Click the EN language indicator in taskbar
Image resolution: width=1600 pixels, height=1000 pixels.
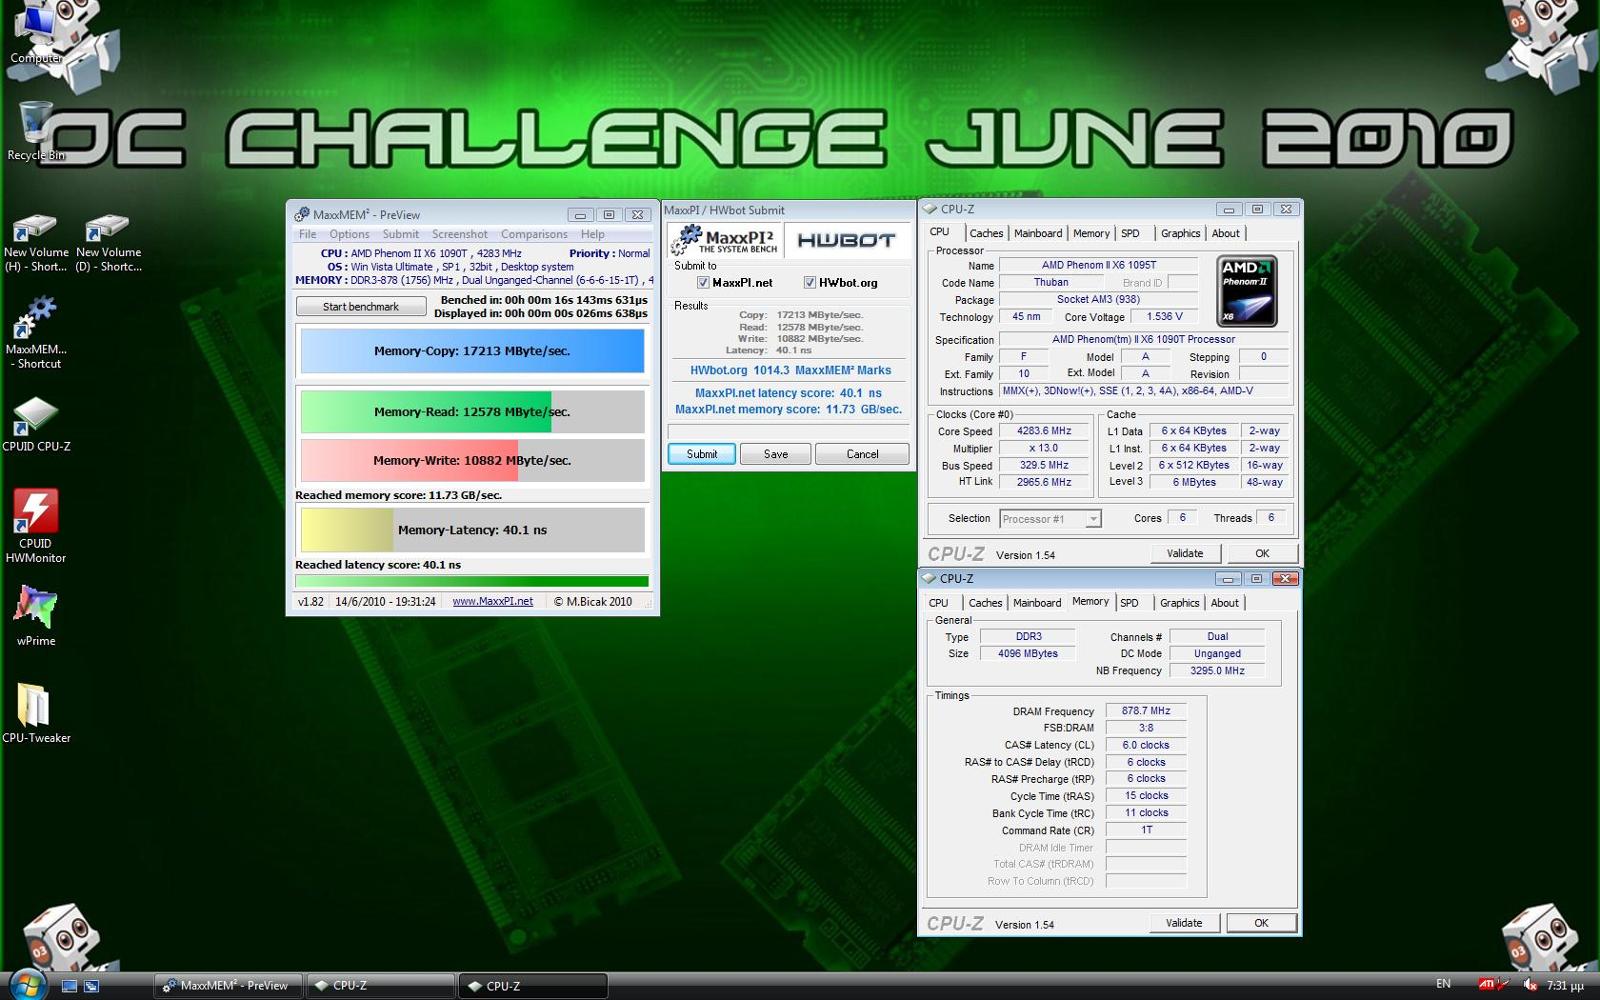(1443, 984)
